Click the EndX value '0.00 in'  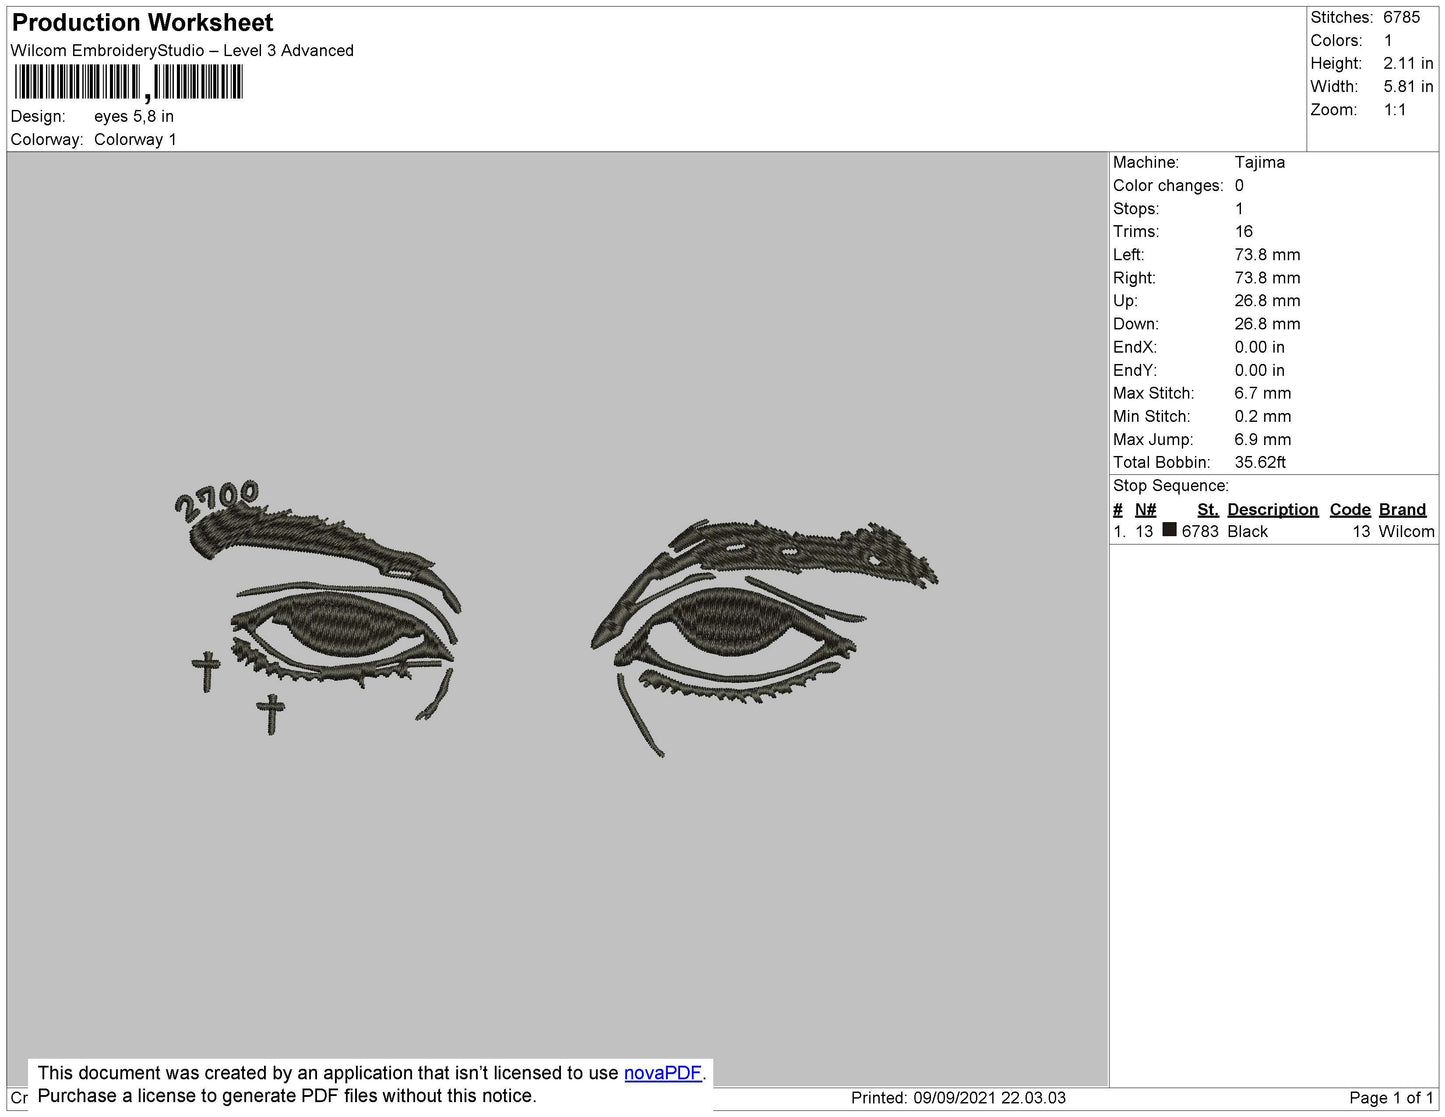(x=1259, y=347)
